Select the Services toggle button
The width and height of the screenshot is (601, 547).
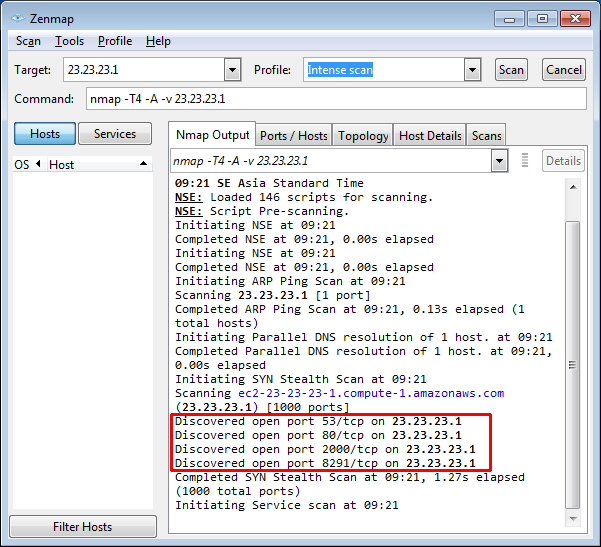pos(115,134)
